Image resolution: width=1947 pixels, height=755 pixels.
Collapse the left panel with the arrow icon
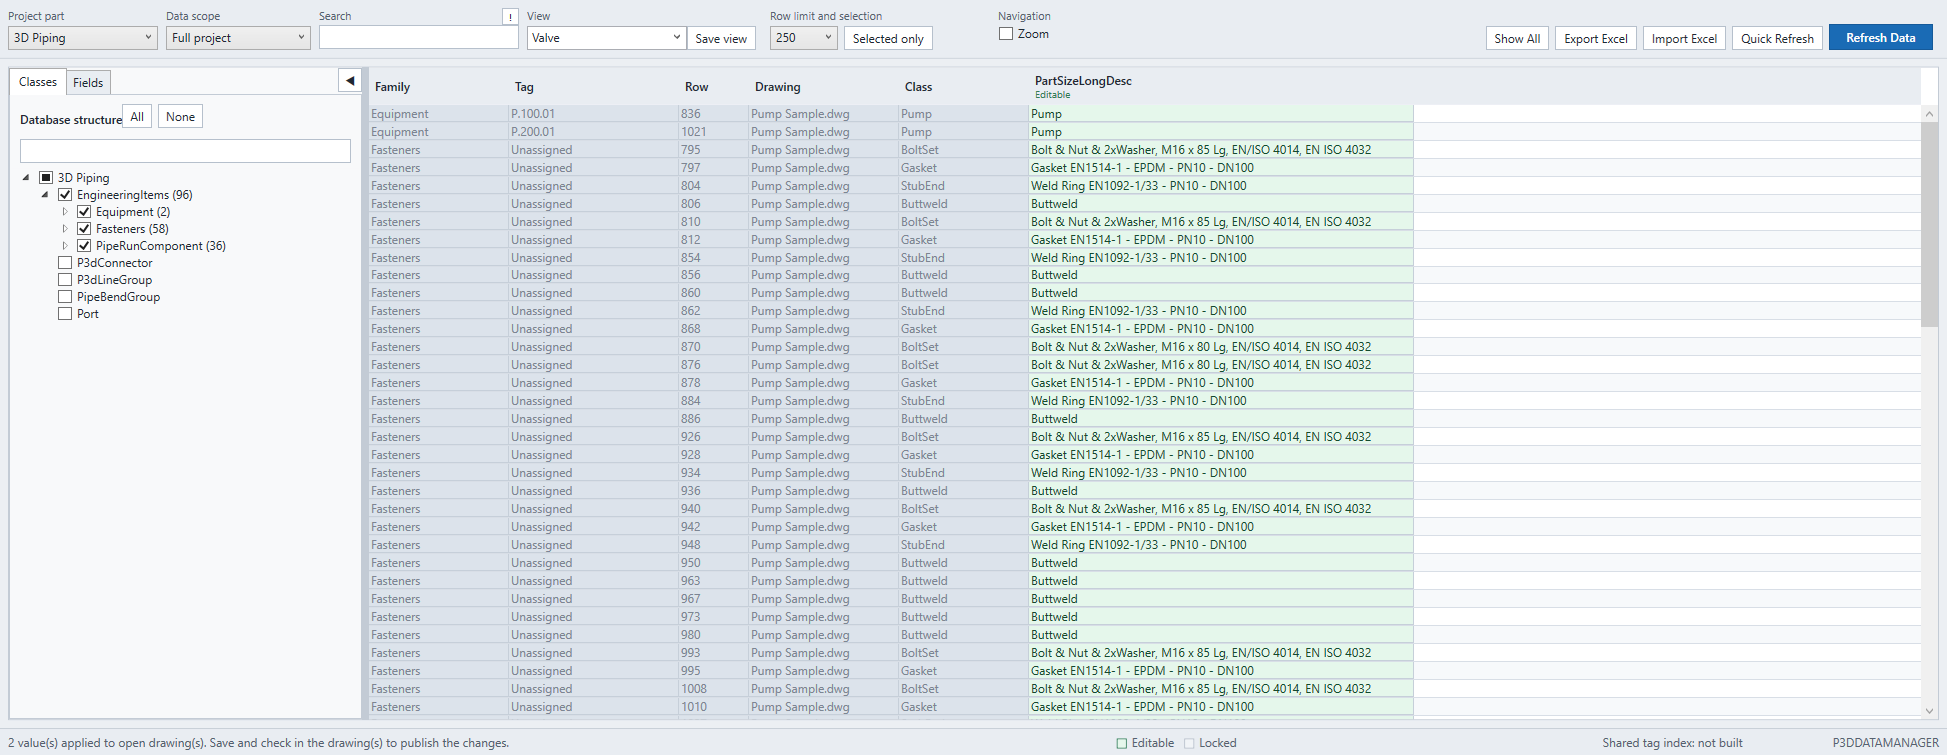point(350,81)
